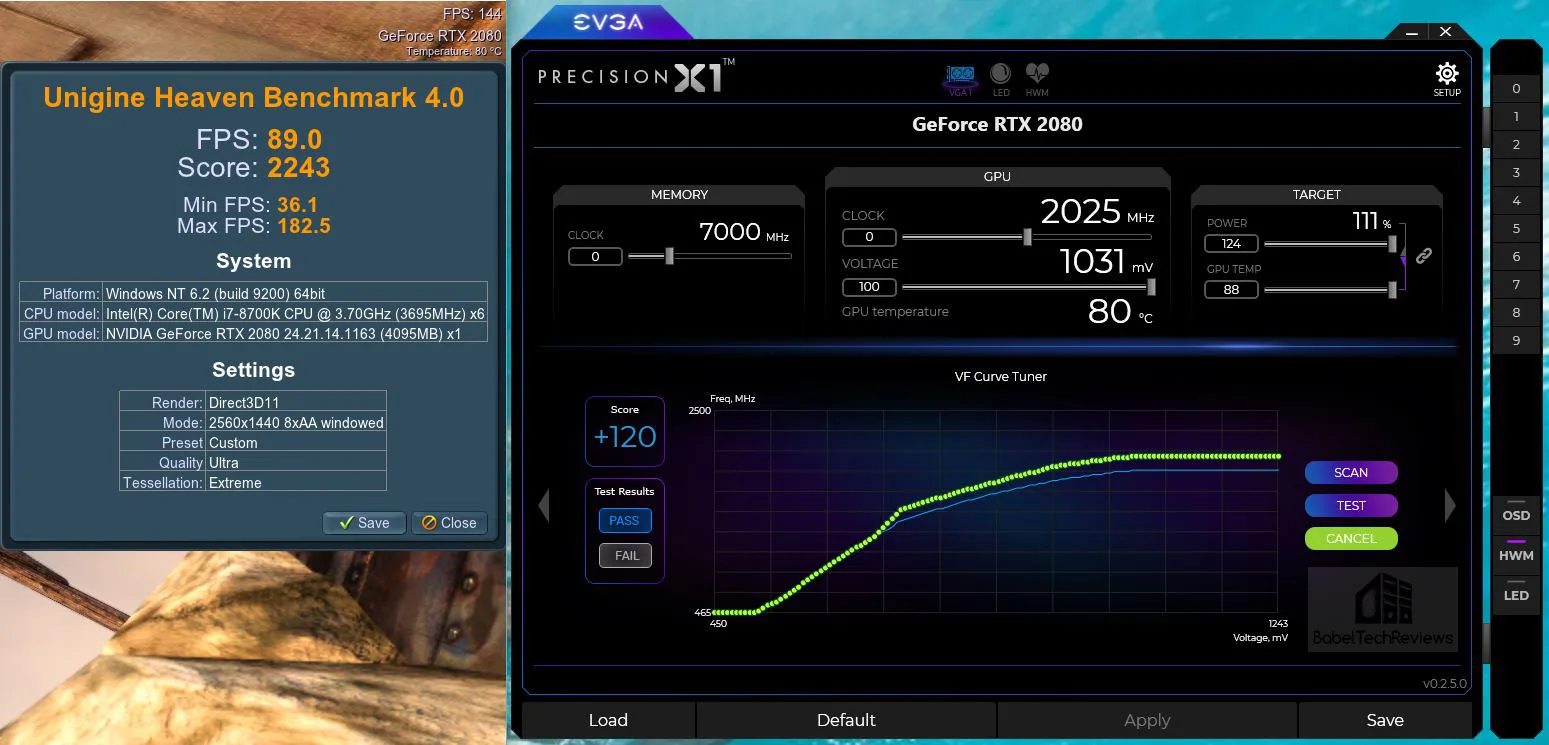This screenshot has height=745, width=1549.
Task: Click the Preset Custom cell
Action: tap(296, 442)
